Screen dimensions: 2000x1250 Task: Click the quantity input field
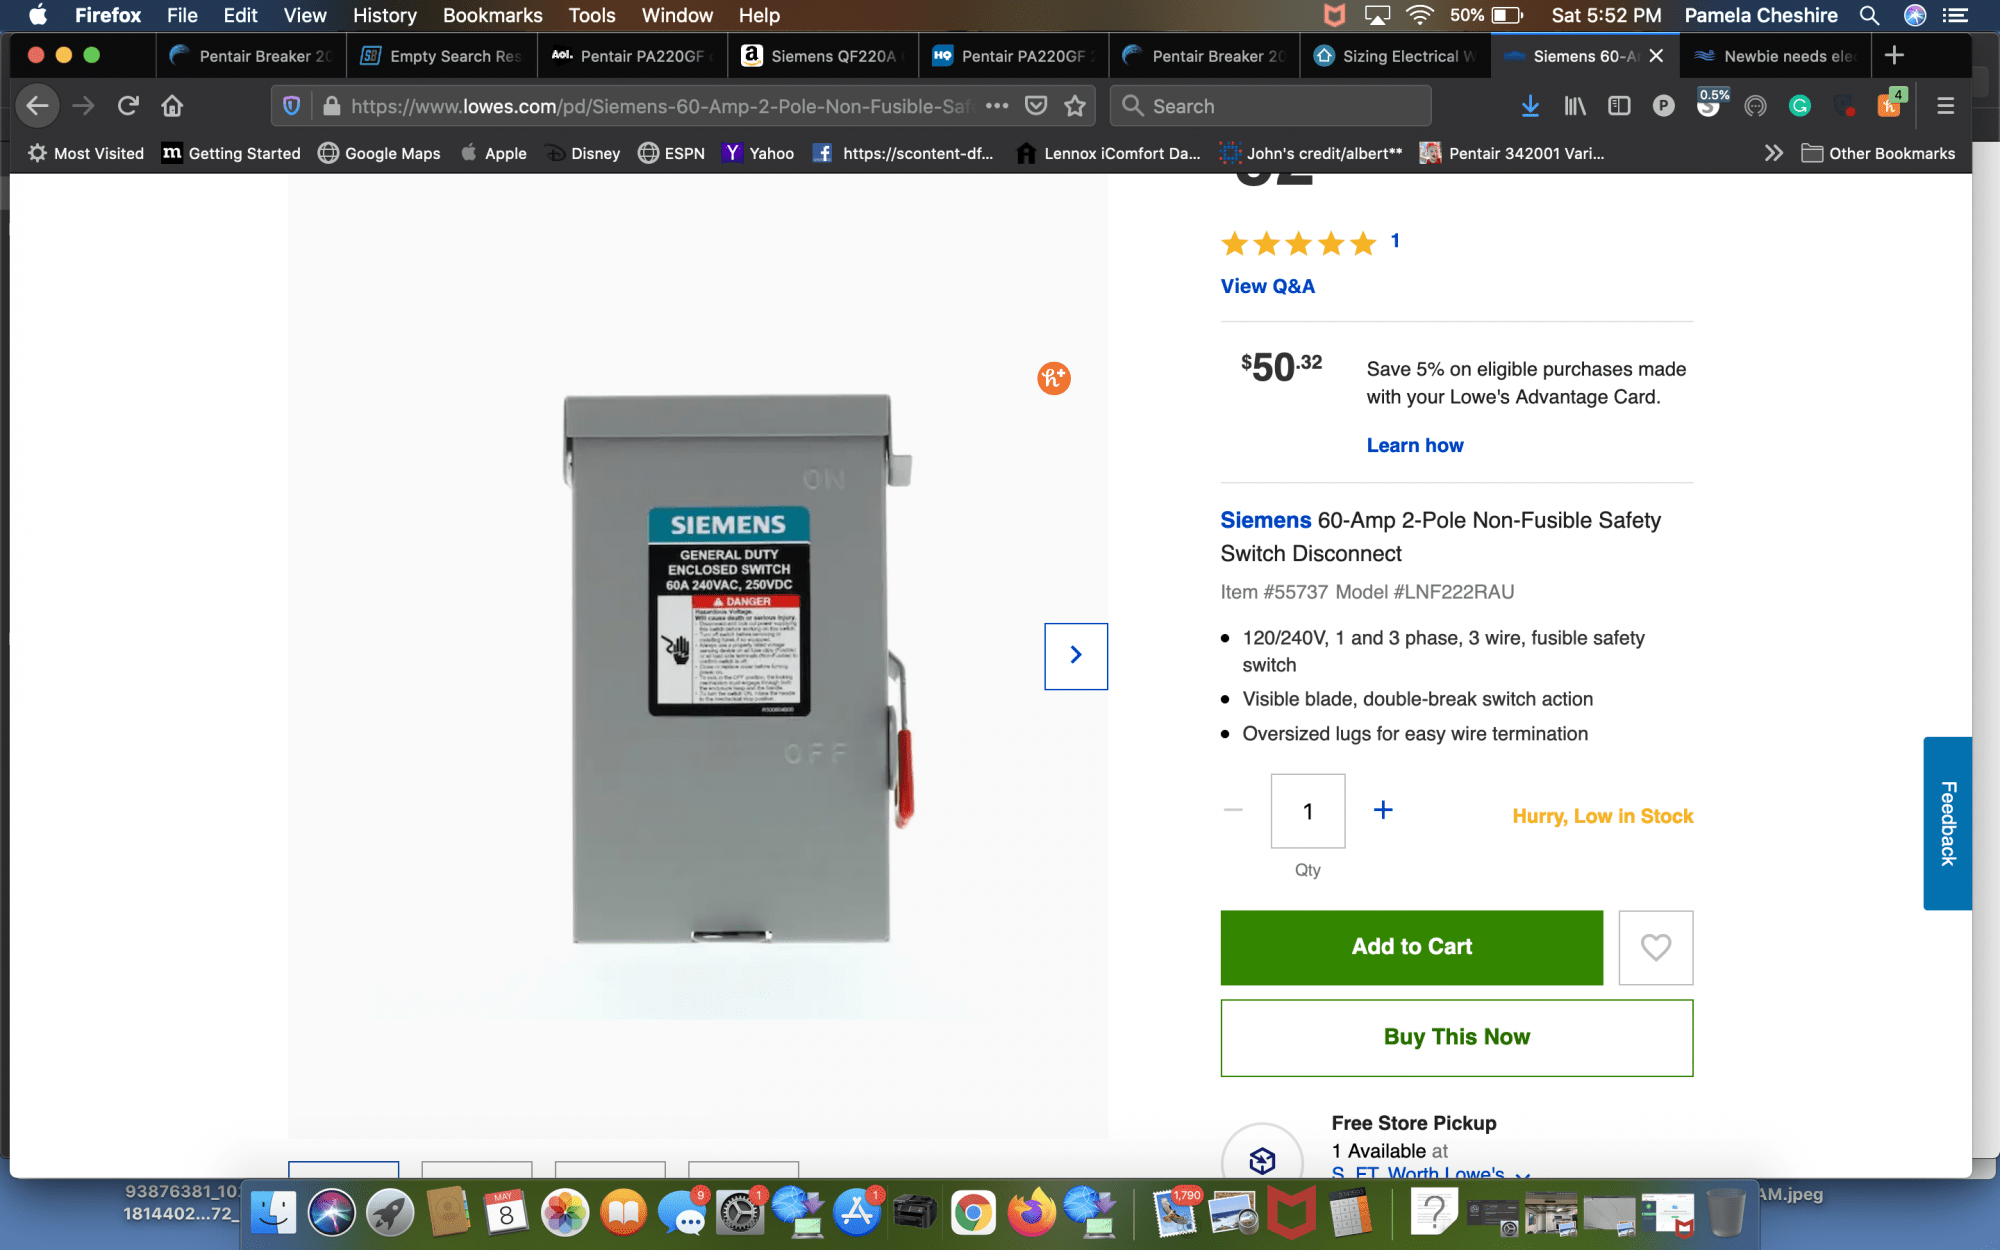point(1307,811)
